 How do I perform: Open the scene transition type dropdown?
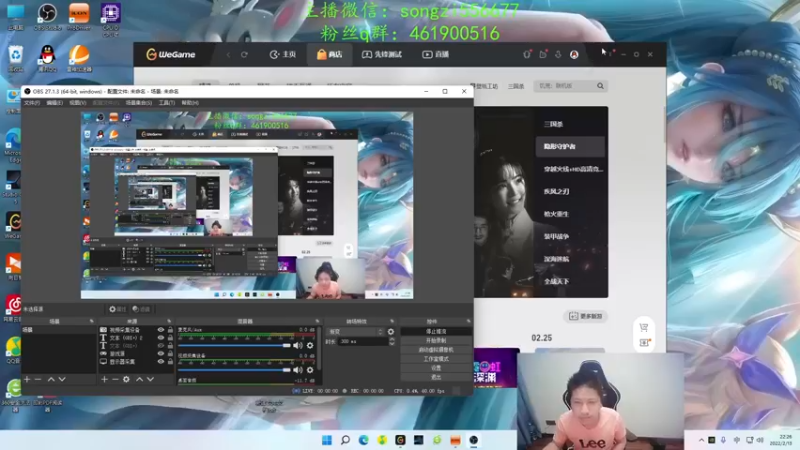[355, 332]
